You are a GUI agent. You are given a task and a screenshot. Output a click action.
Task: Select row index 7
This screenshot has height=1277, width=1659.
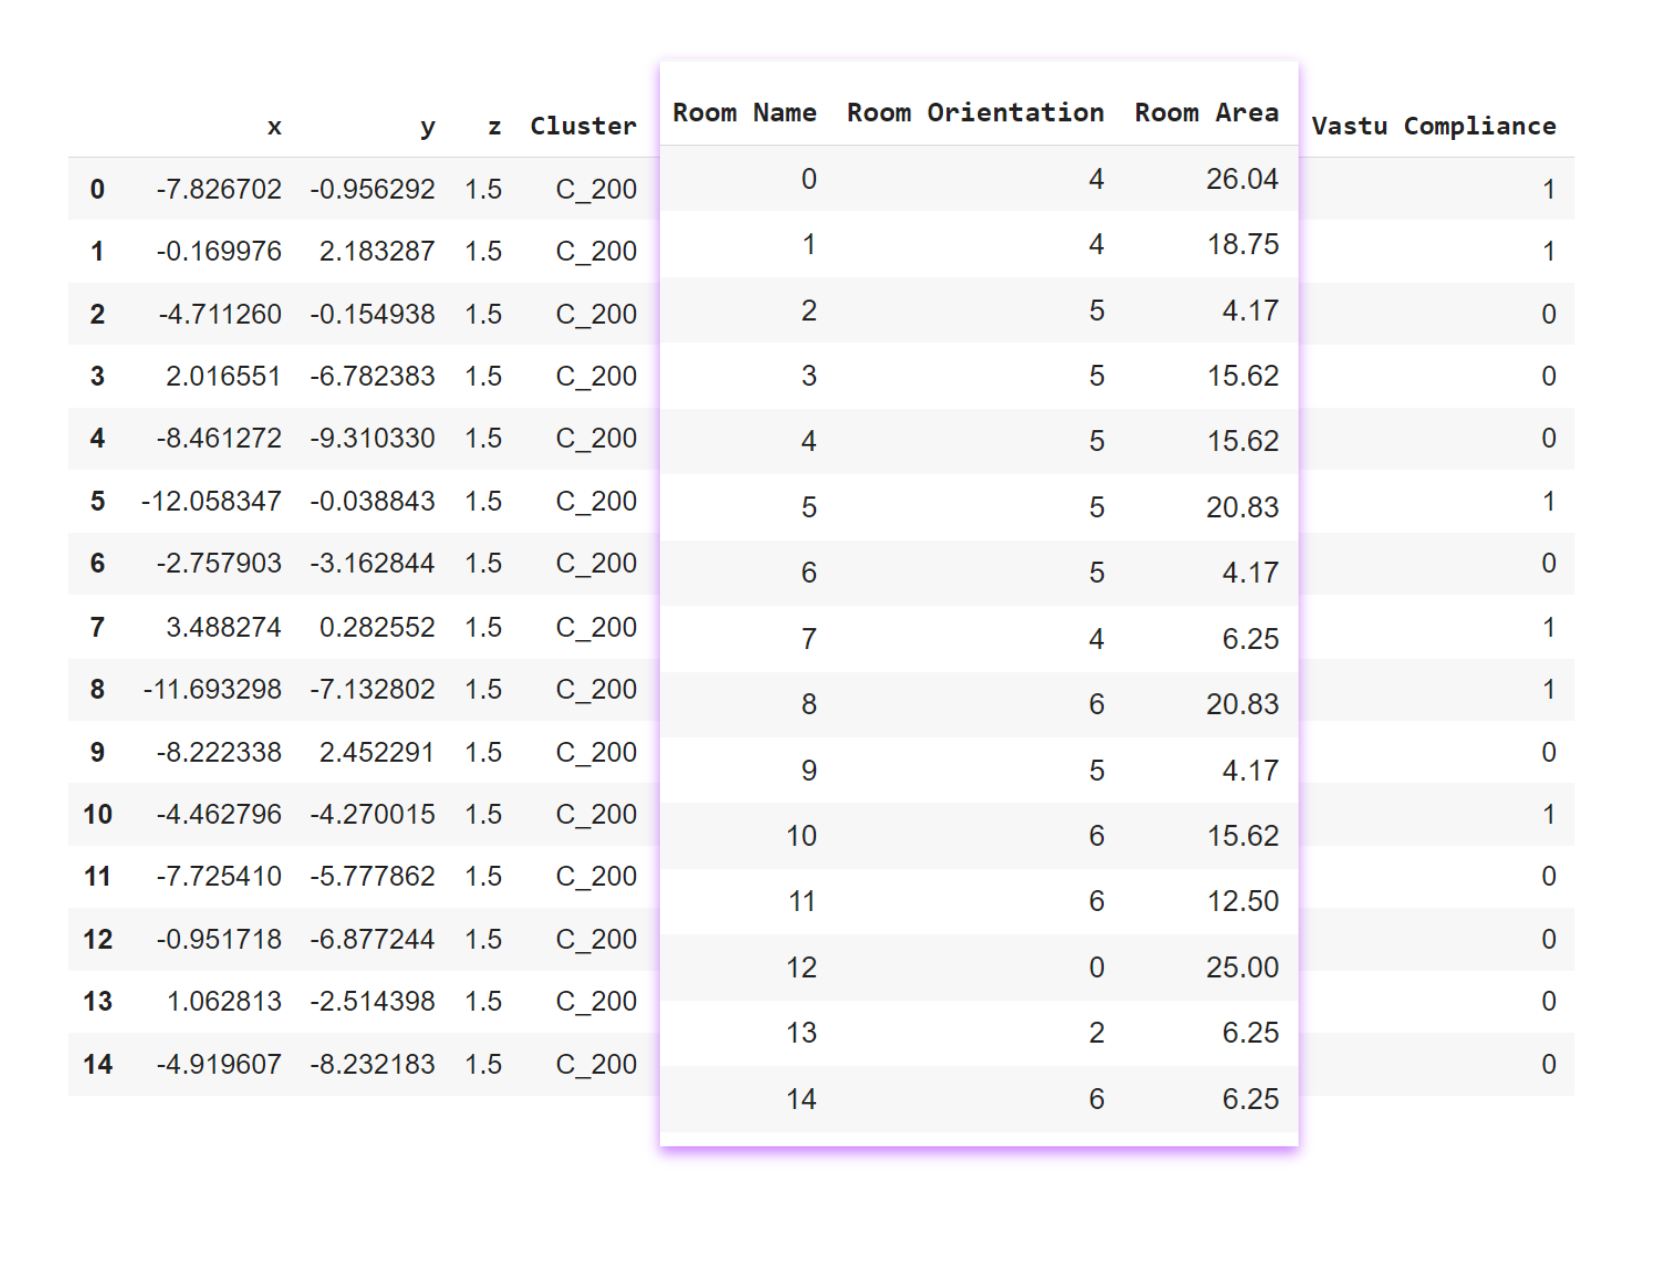97,627
